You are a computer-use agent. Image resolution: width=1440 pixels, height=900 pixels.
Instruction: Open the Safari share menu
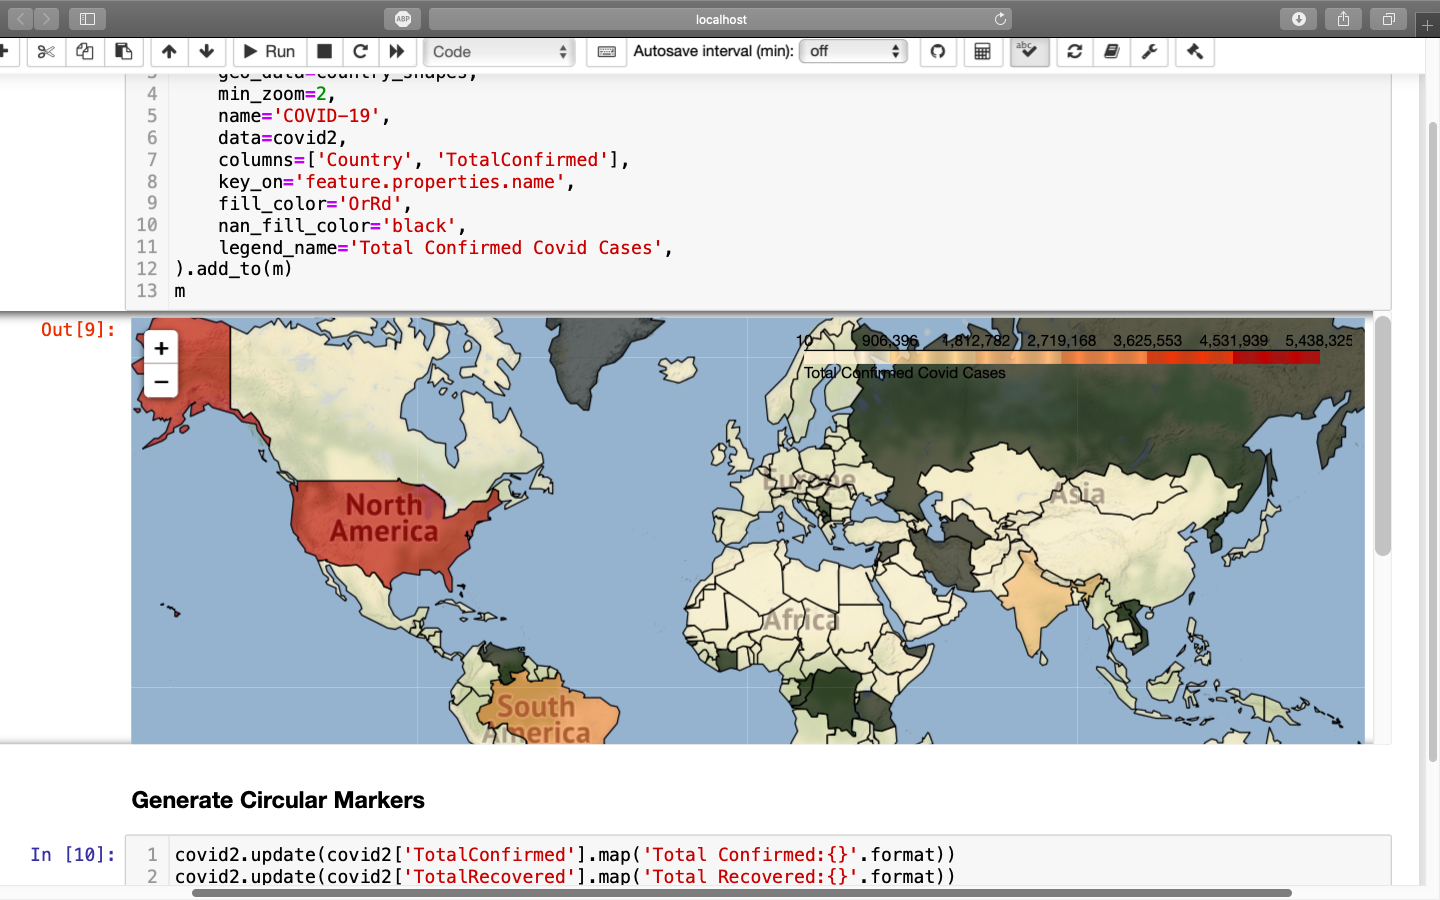click(x=1343, y=19)
